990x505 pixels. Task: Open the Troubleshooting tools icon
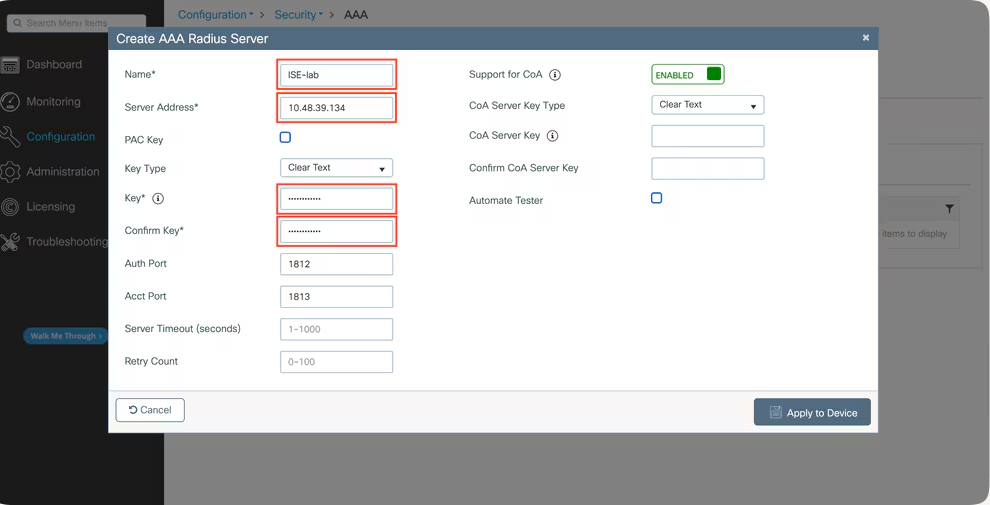coord(10,242)
